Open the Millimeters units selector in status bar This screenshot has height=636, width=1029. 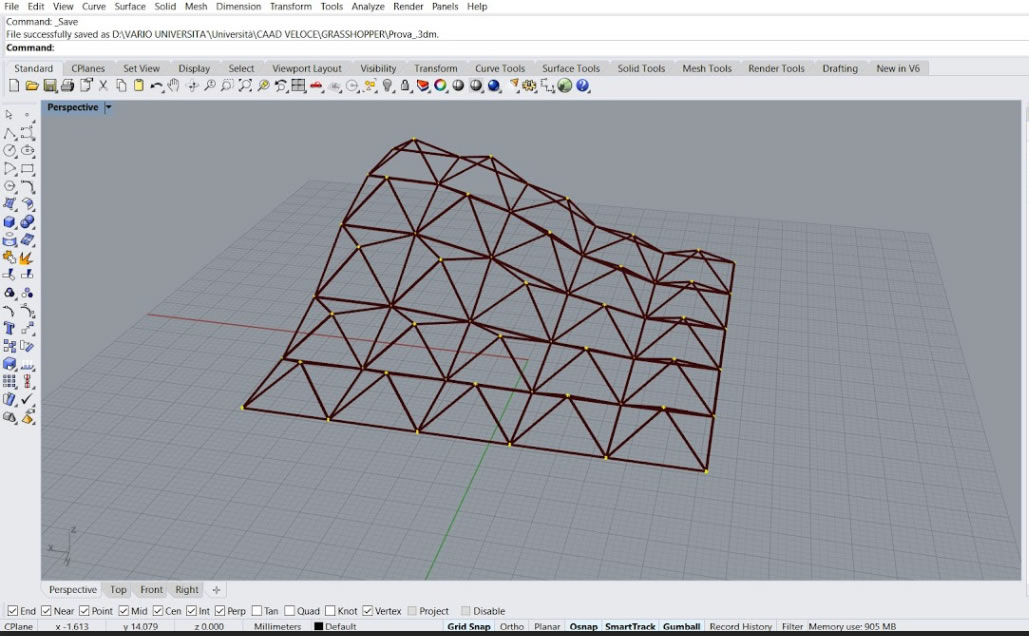pos(277,627)
